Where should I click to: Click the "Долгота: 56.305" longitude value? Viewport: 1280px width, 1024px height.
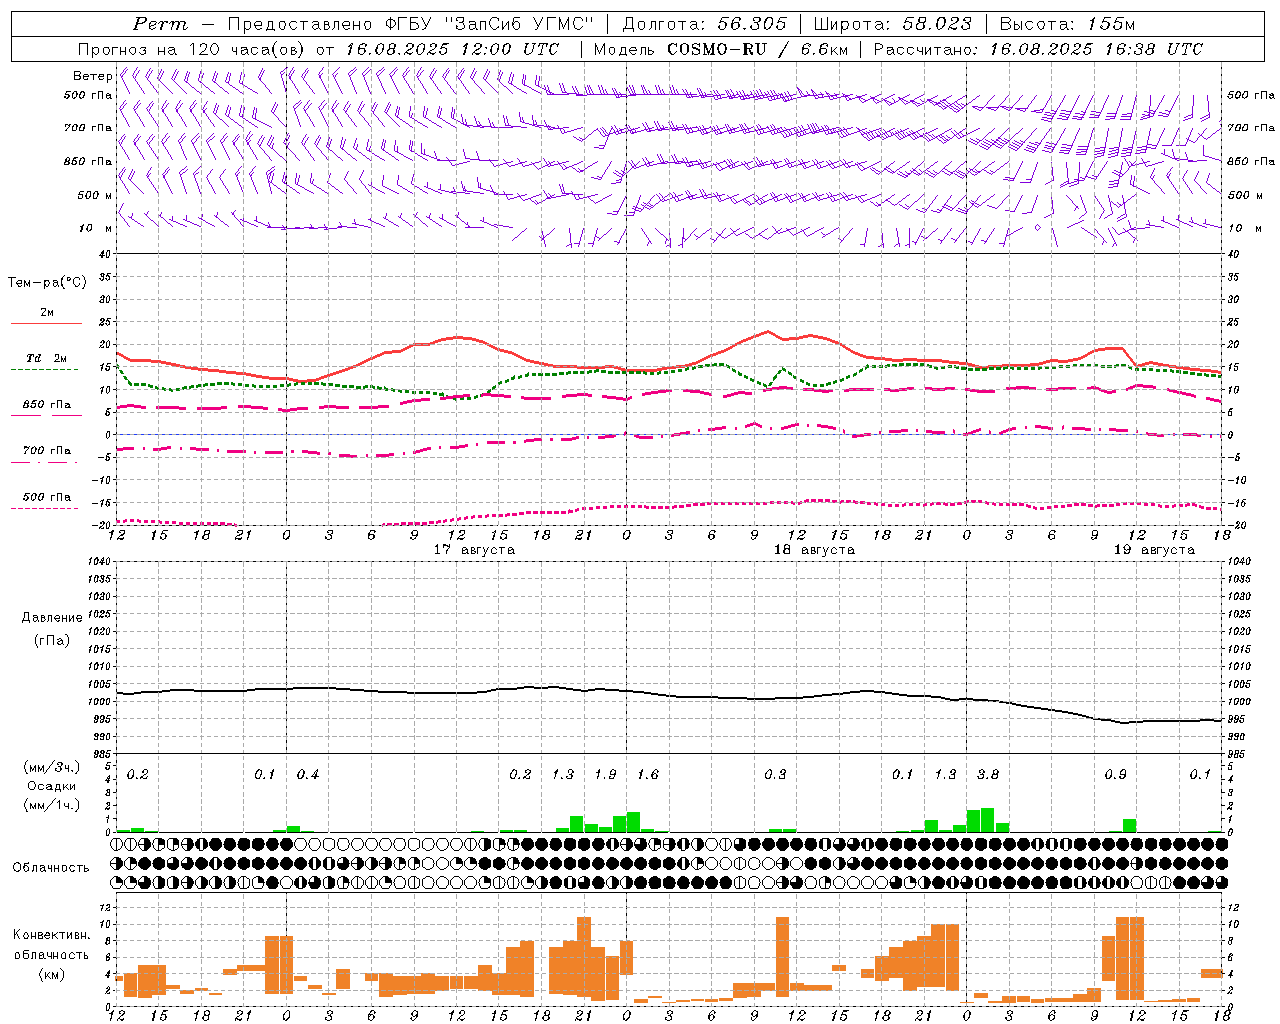tap(704, 24)
